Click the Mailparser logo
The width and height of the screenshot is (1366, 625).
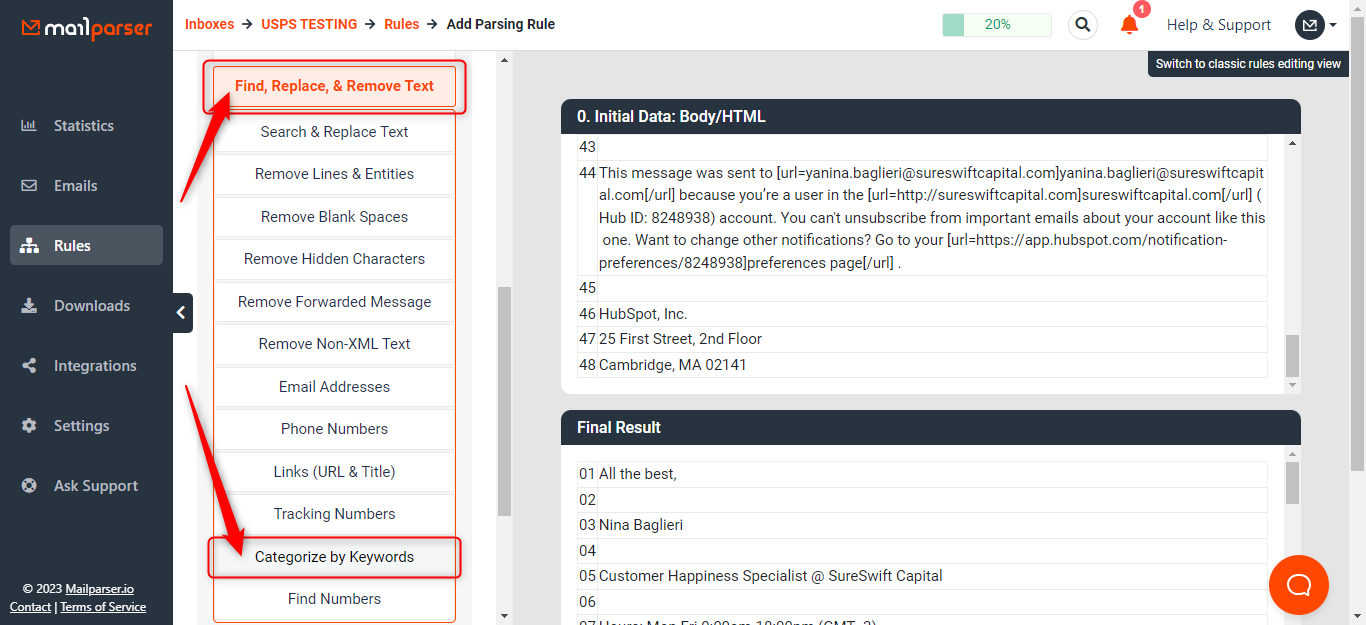pyautogui.click(x=87, y=28)
